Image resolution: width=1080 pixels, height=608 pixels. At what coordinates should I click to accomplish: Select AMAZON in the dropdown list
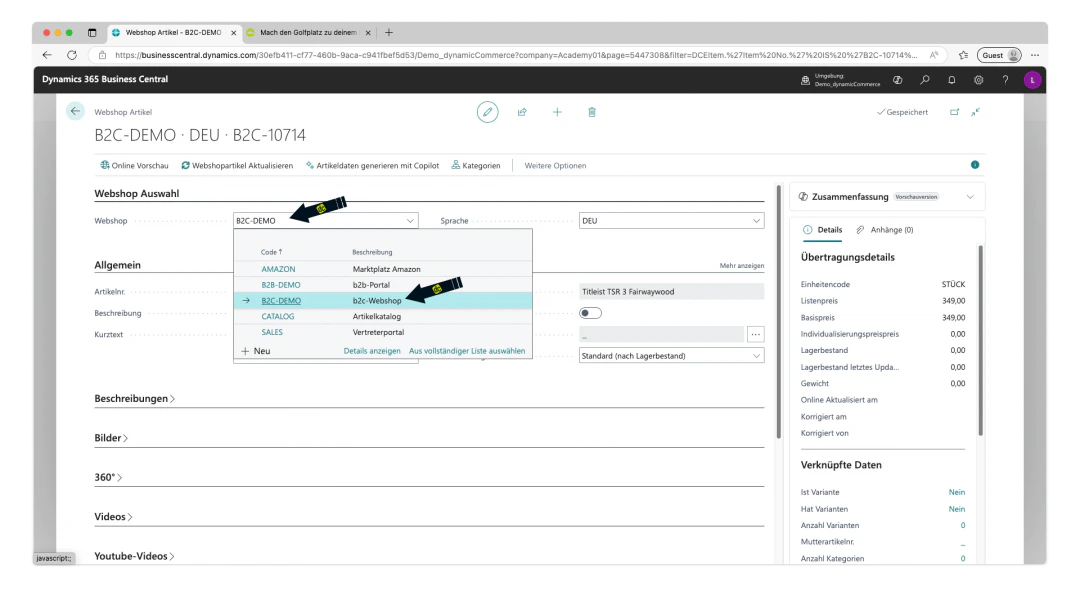(278, 269)
